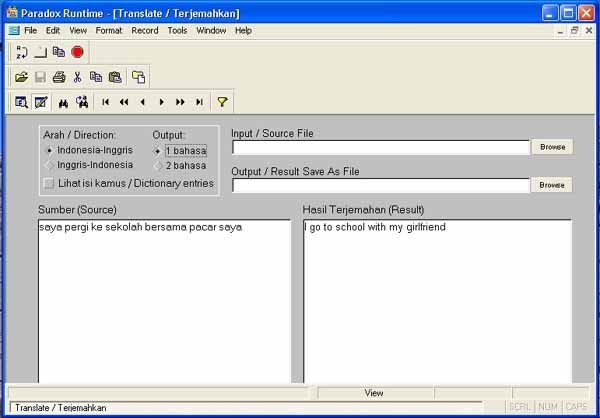This screenshot has width=600, height=418.
Task: Open the Window menu
Action: (211, 31)
